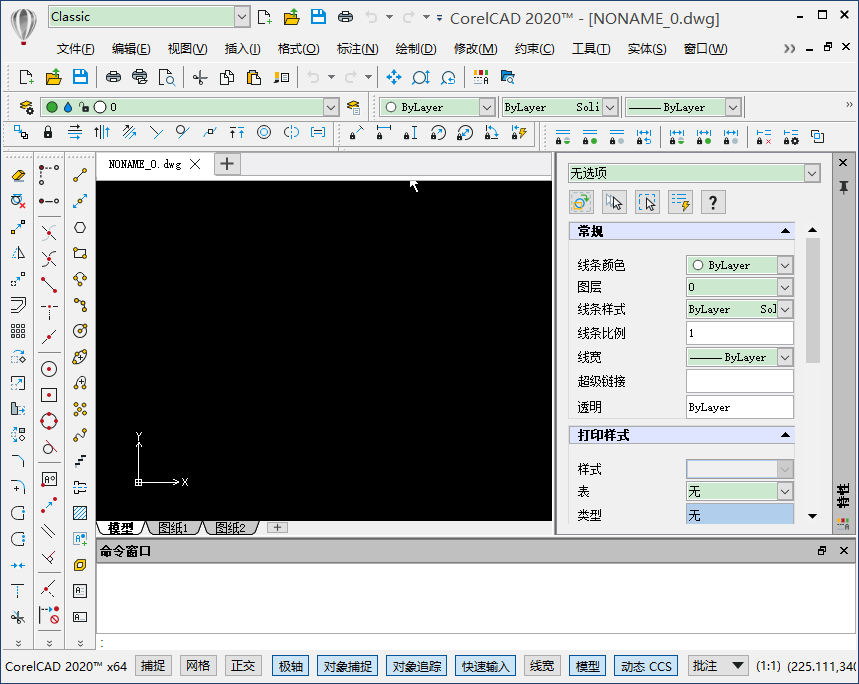The image size is (859, 684).
Task: Click the command window input line
Action: point(477,642)
